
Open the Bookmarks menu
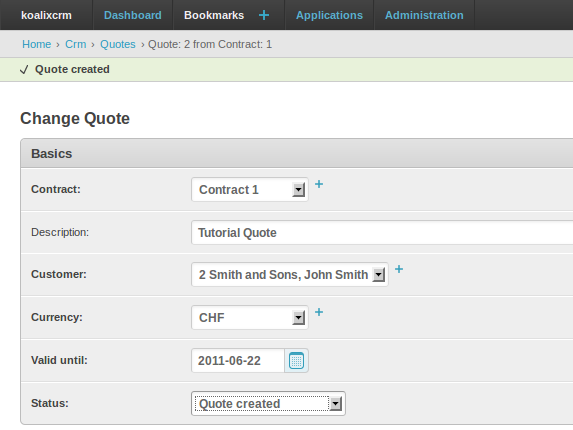(214, 15)
